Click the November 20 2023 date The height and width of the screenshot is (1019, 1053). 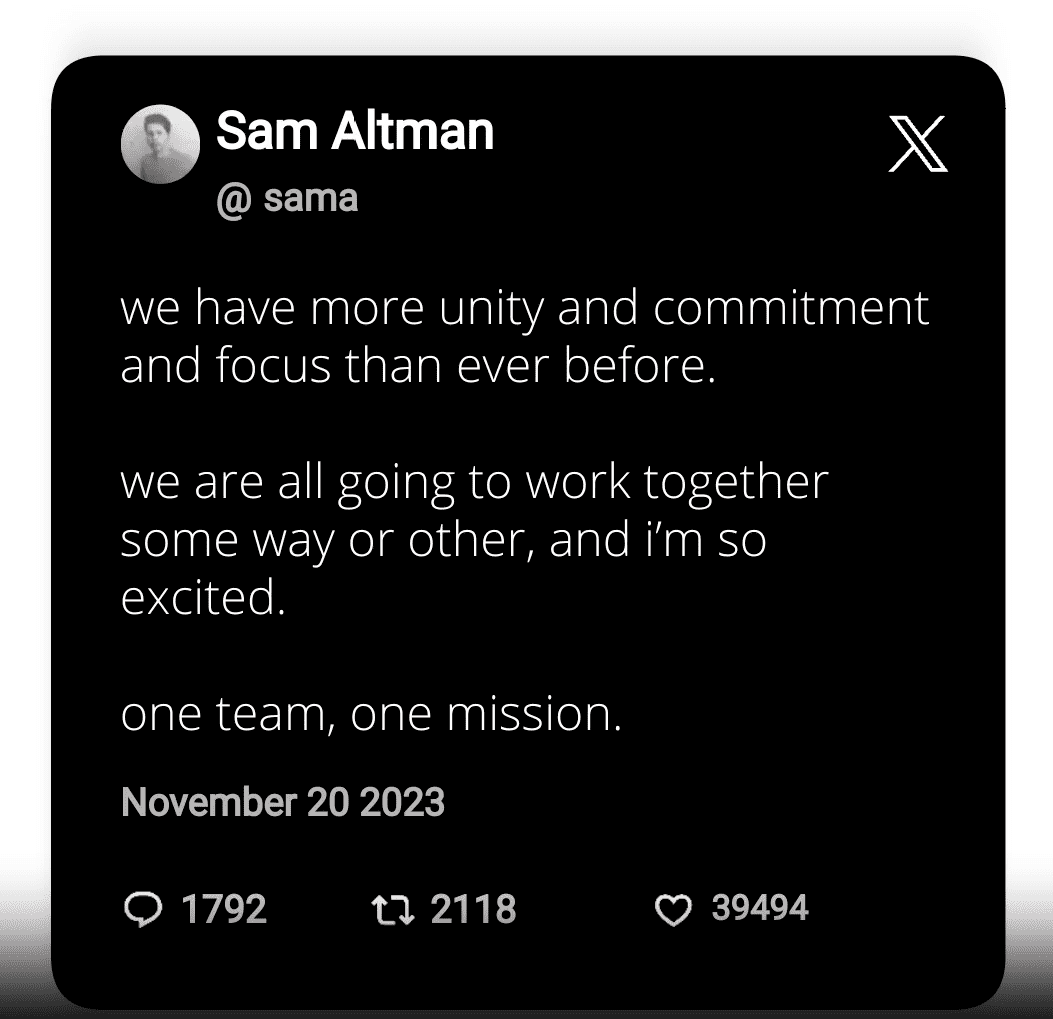(x=283, y=803)
